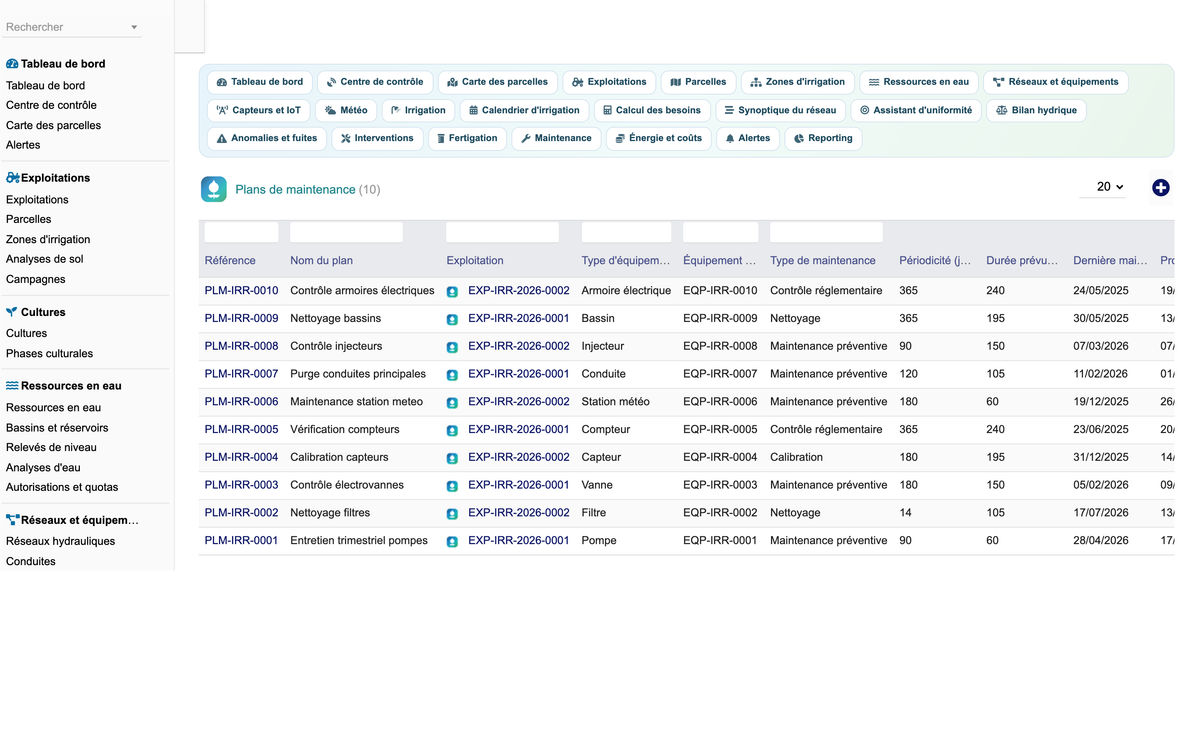Image resolution: width=1200 pixels, height=743 pixels.
Task: Click the Nom du plan filter field
Action: click(x=346, y=232)
